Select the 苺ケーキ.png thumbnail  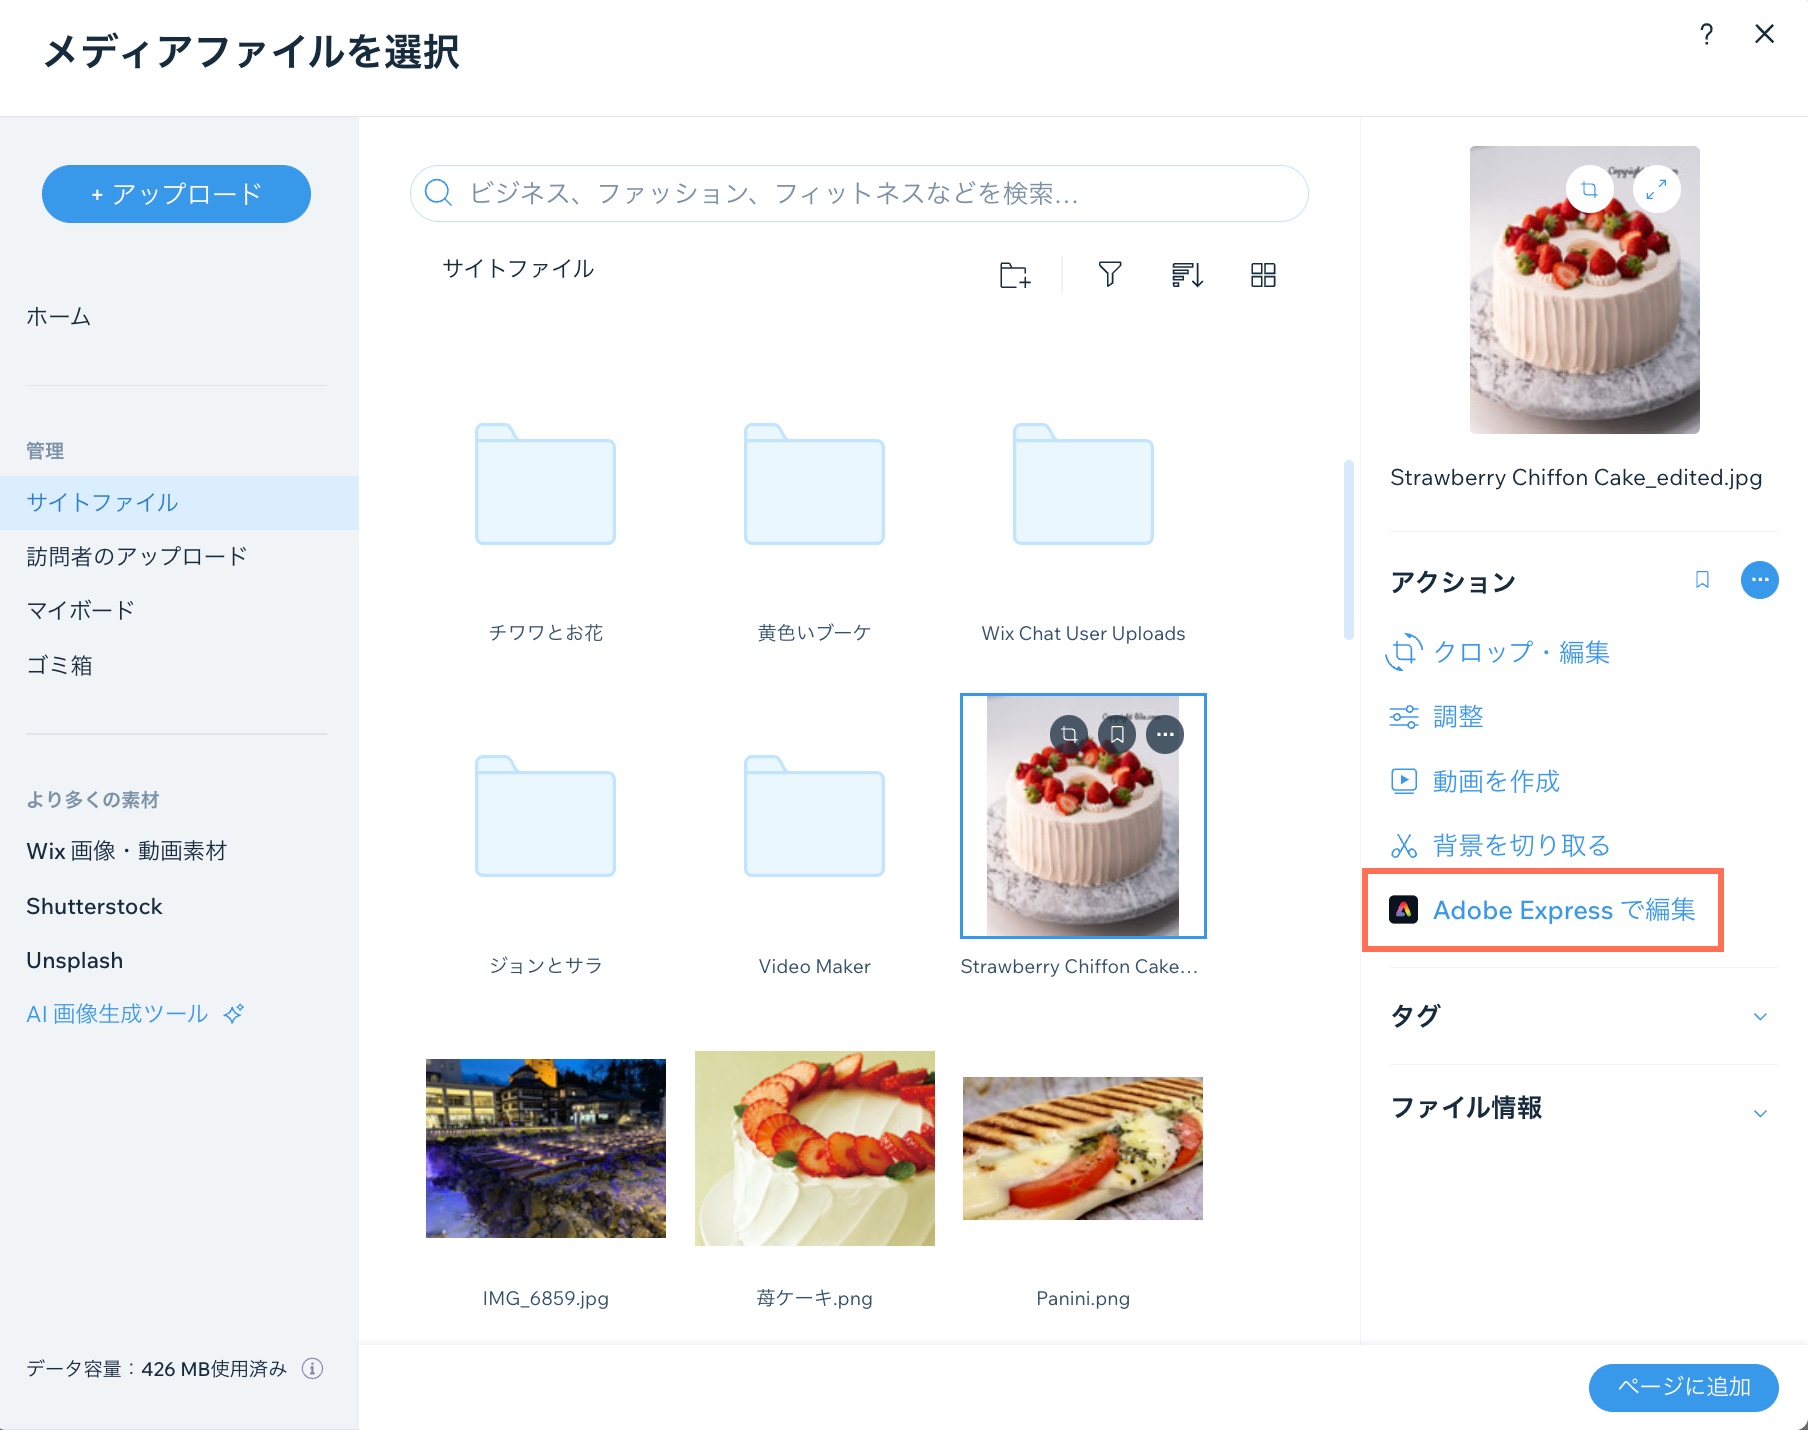(815, 1148)
